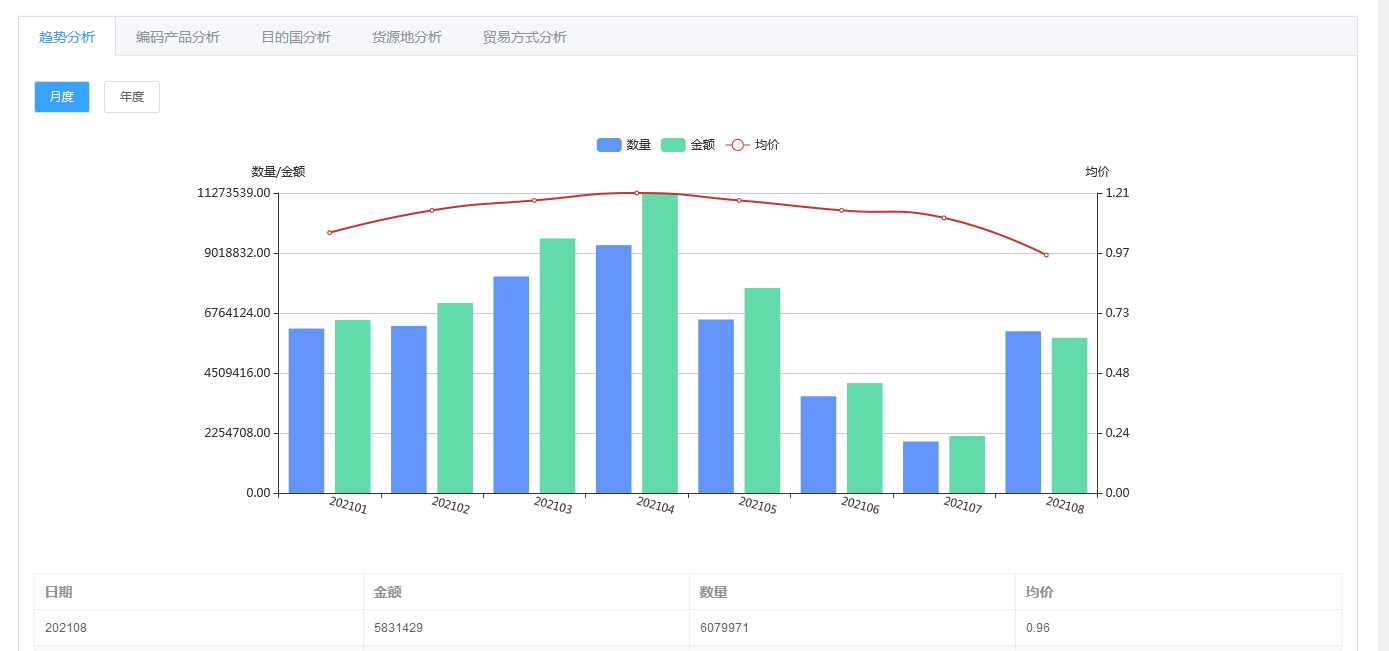Toggle the 数量 legend series
The height and width of the screenshot is (651, 1389).
624,145
